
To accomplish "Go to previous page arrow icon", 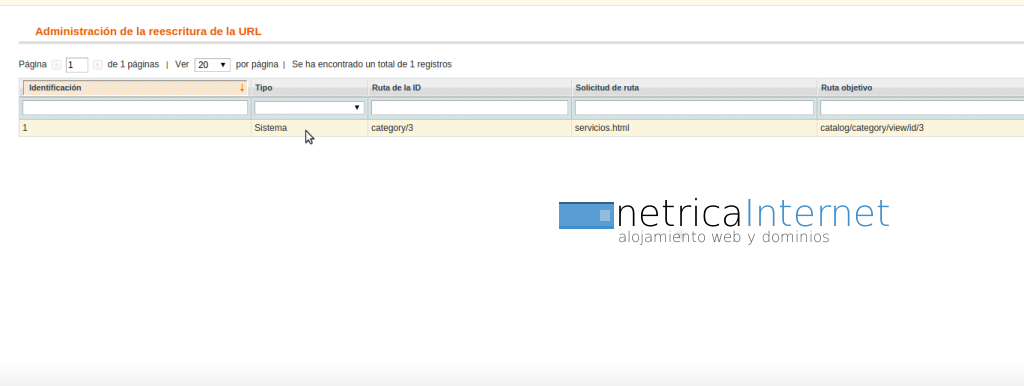I will (57, 65).
